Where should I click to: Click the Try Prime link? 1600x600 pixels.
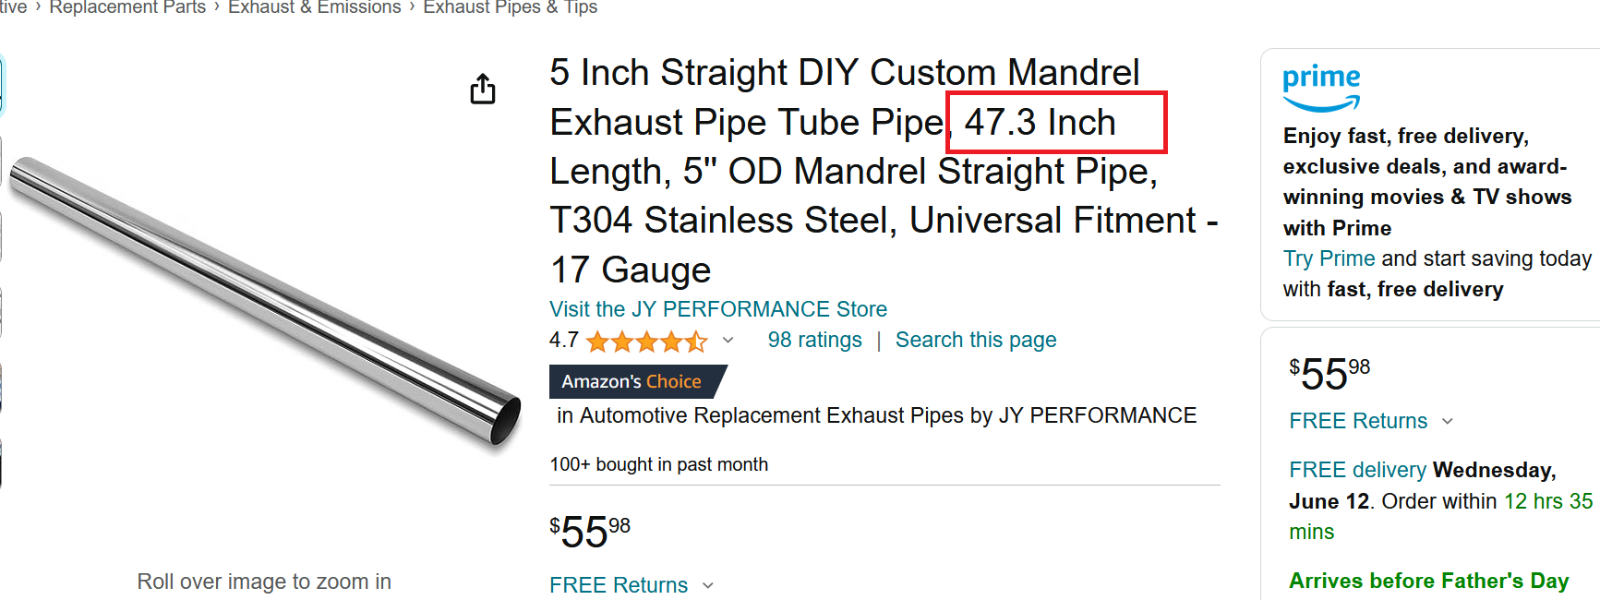point(1329,259)
